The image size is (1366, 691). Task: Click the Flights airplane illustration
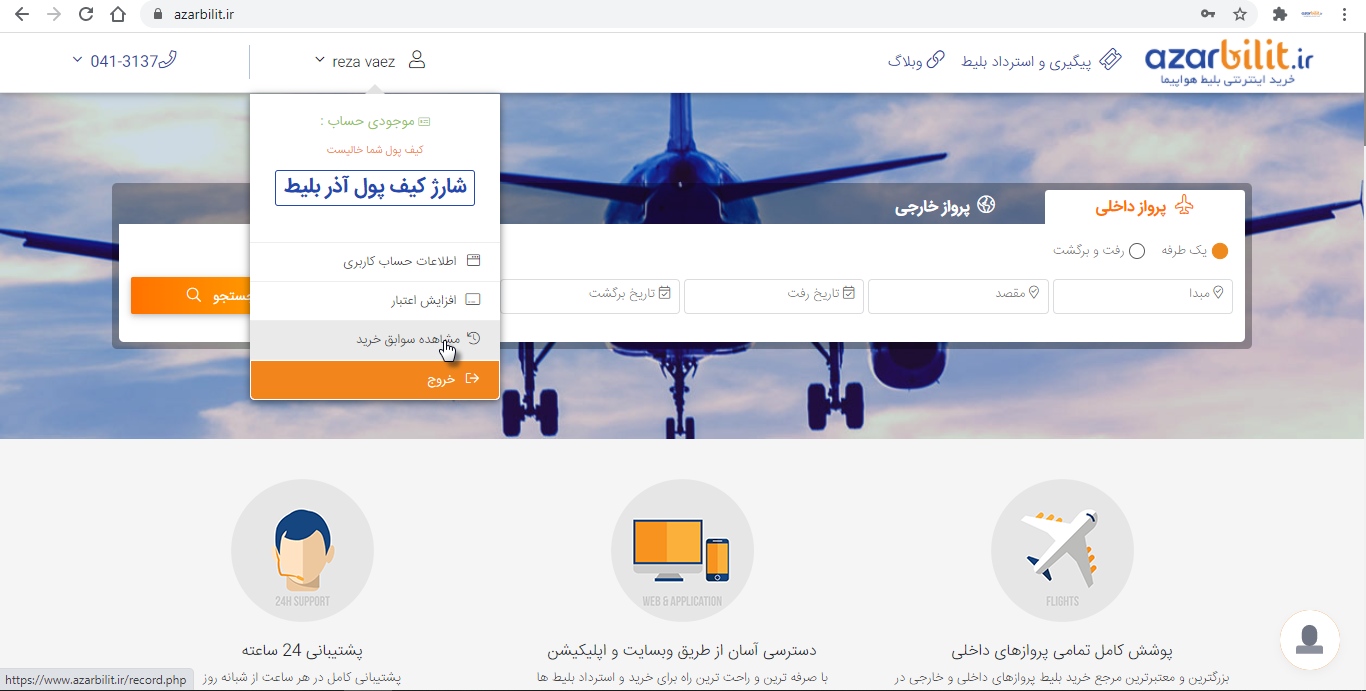(x=1062, y=550)
